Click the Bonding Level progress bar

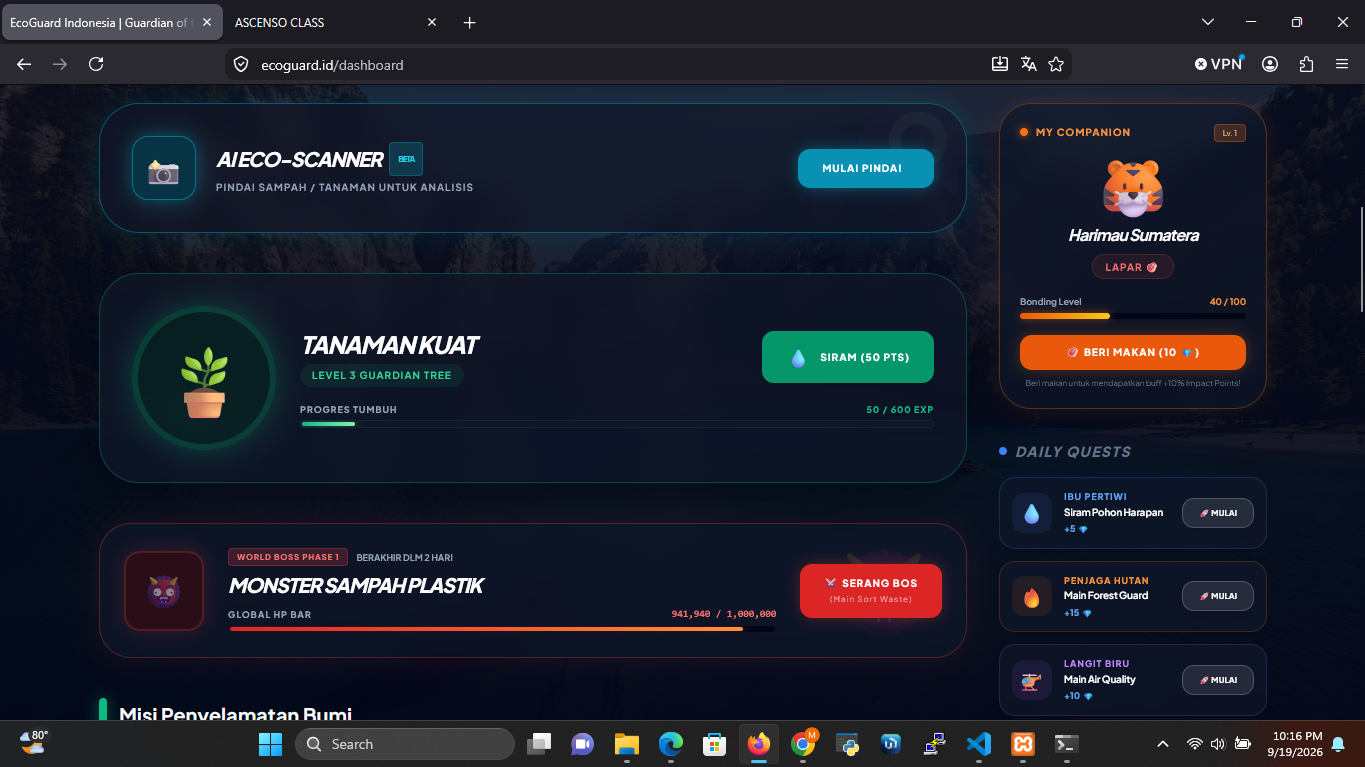click(1133, 316)
